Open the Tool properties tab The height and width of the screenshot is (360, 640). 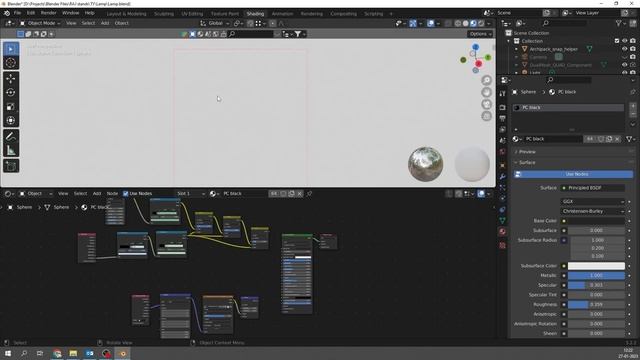(x=502, y=93)
